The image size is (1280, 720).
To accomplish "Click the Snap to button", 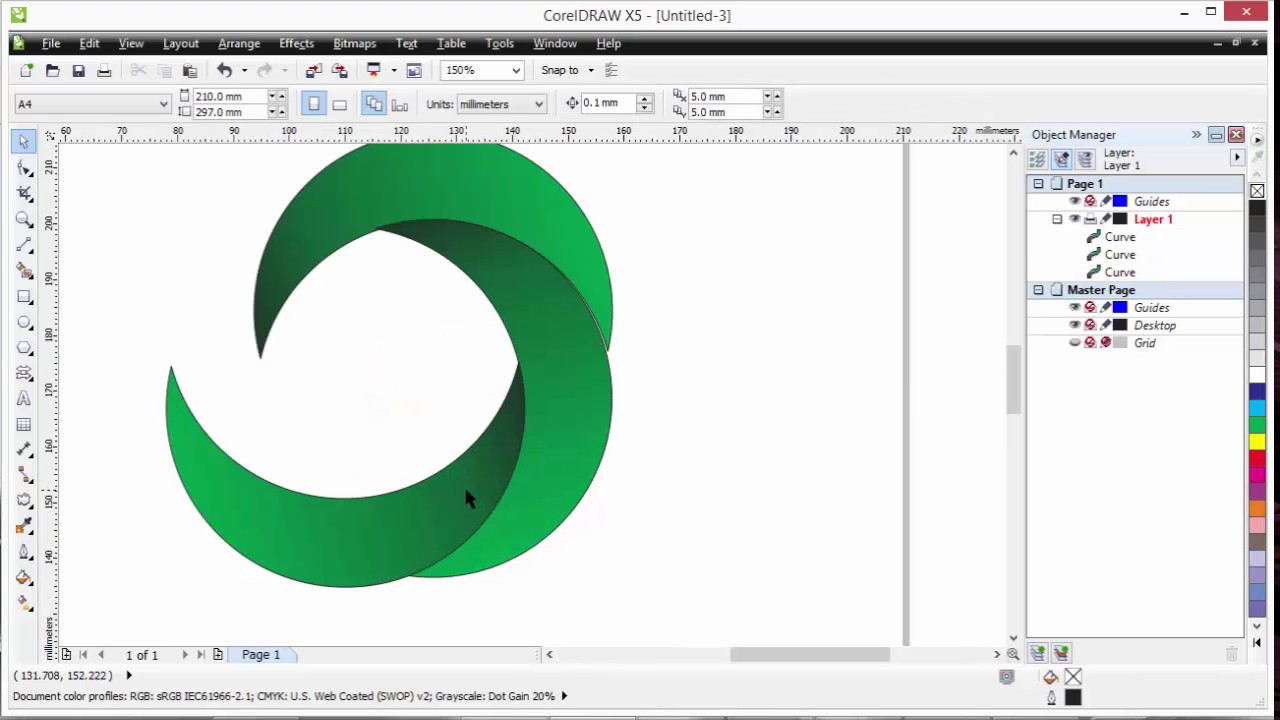I will pyautogui.click(x=560, y=70).
